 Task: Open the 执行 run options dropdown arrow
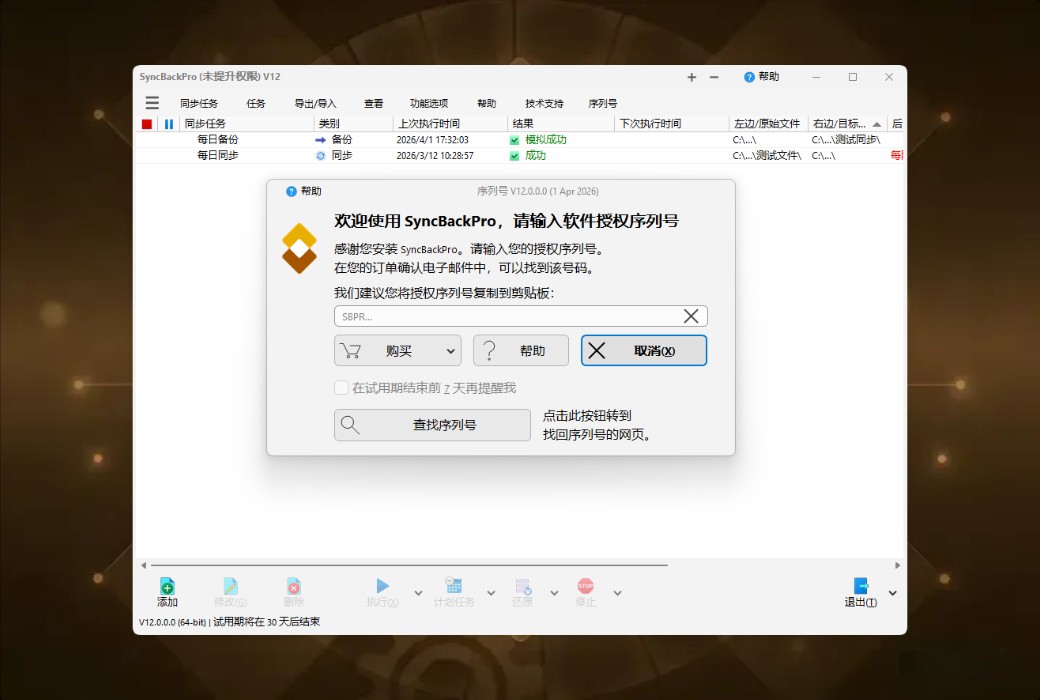pos(417,593)
